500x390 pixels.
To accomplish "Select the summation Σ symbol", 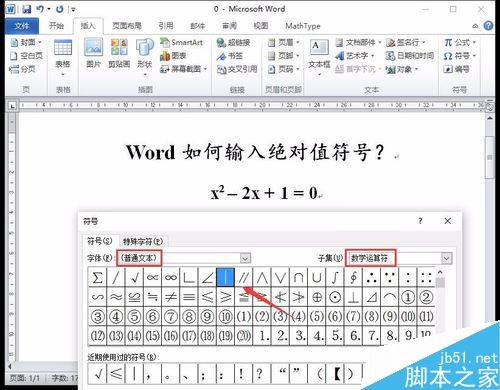I will tap(98, 277).
